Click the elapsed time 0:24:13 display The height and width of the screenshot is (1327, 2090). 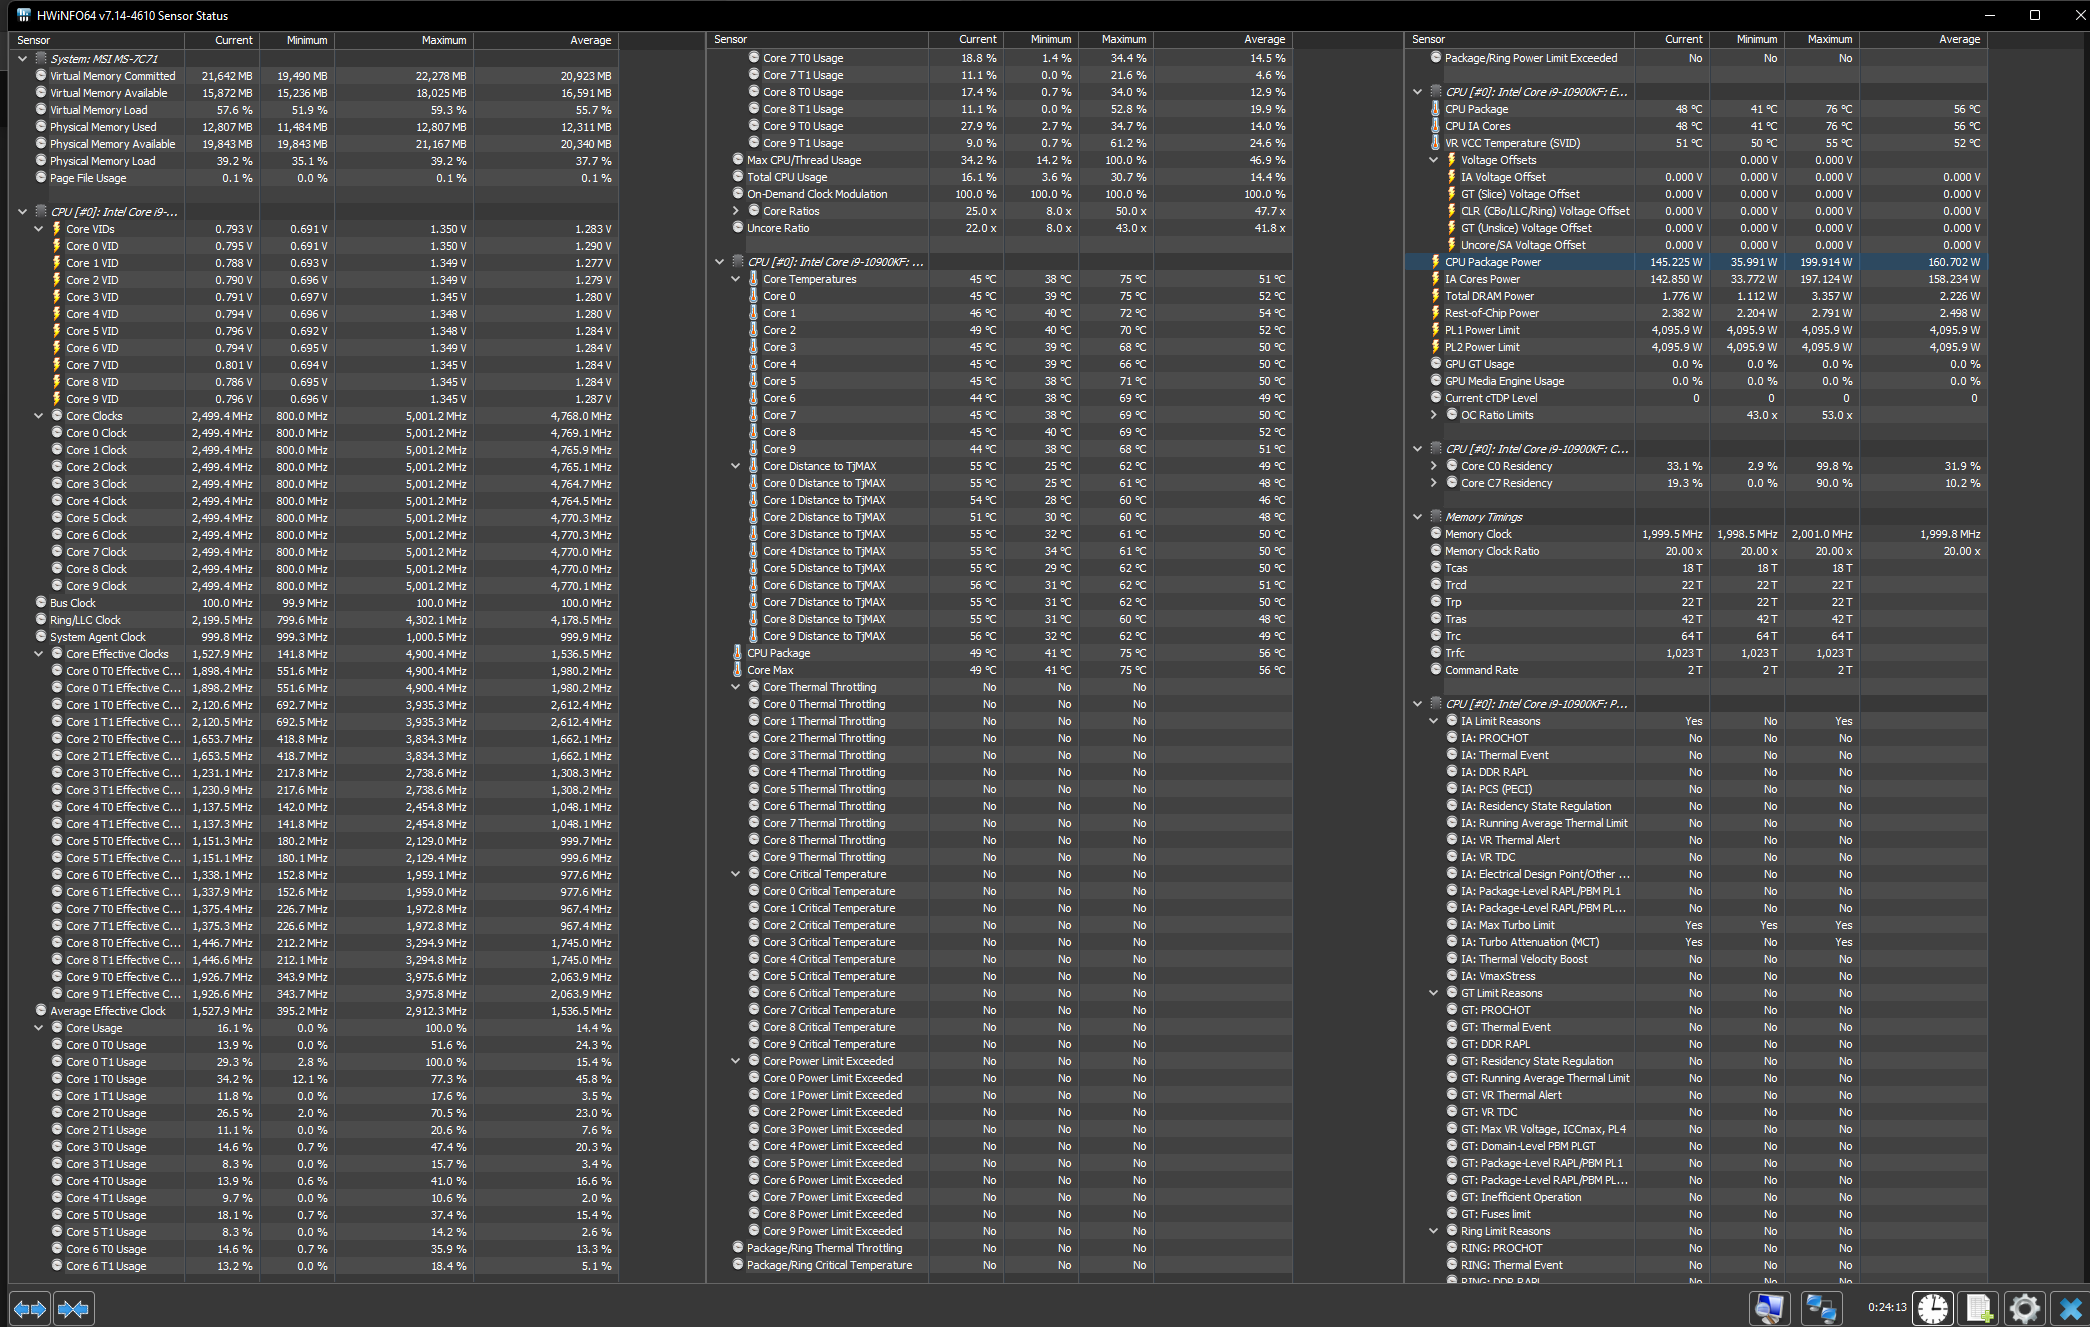tap(1886, 1307)
